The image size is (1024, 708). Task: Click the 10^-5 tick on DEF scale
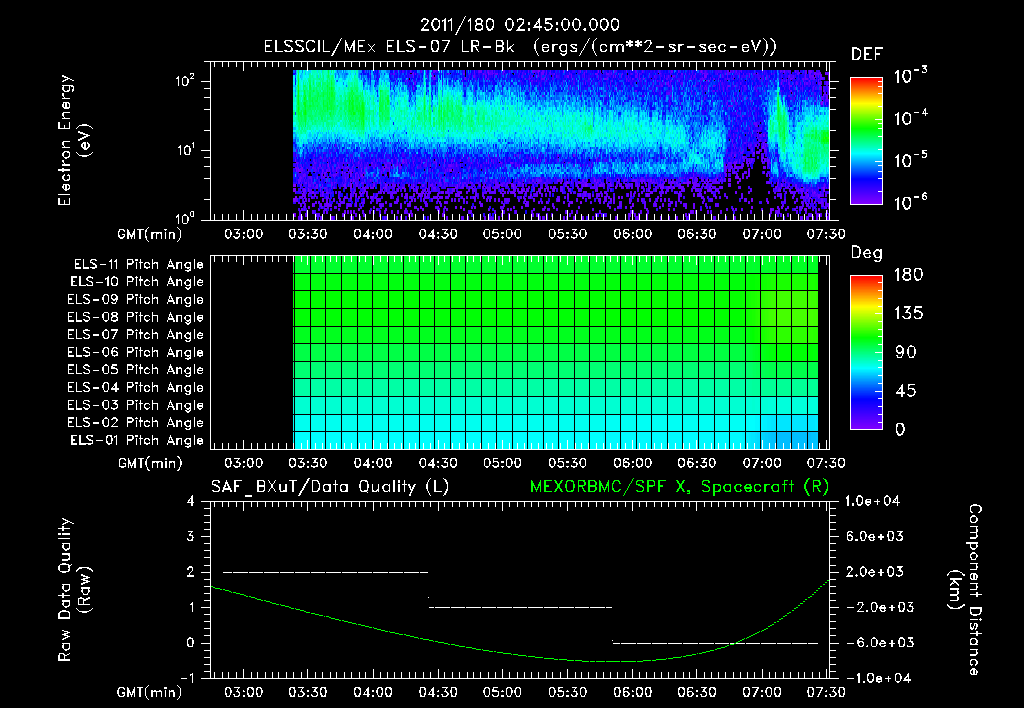[x=910, y=159]
